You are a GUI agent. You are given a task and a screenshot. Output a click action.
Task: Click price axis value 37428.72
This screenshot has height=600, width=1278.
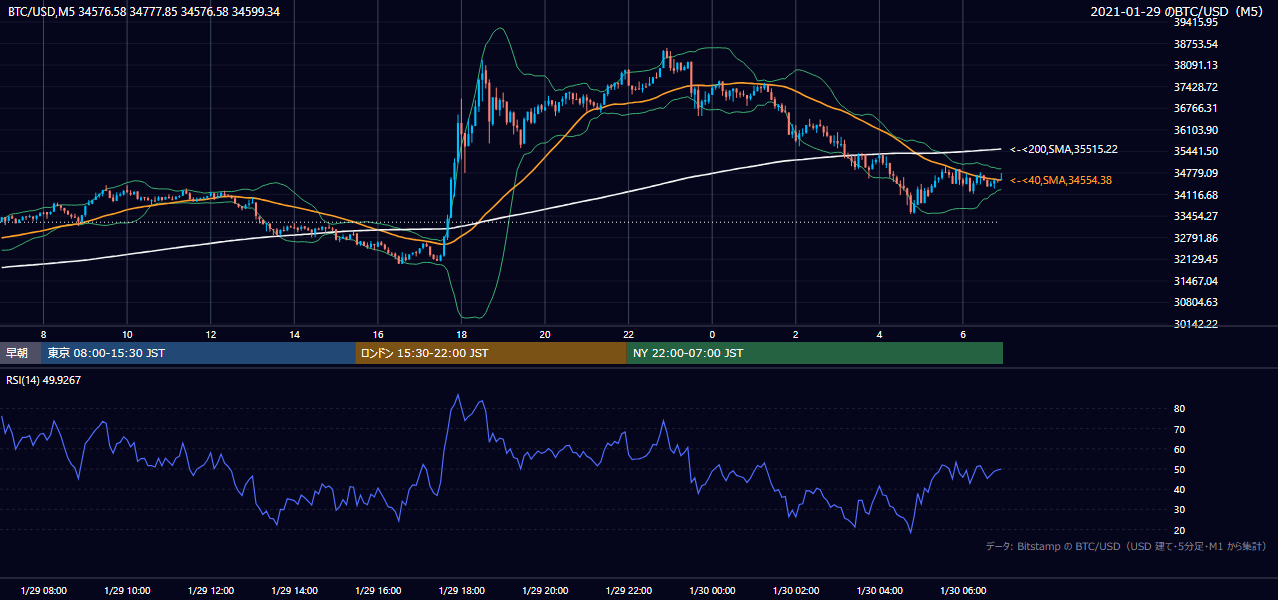pyautogui.click(x=1195, y=87)
